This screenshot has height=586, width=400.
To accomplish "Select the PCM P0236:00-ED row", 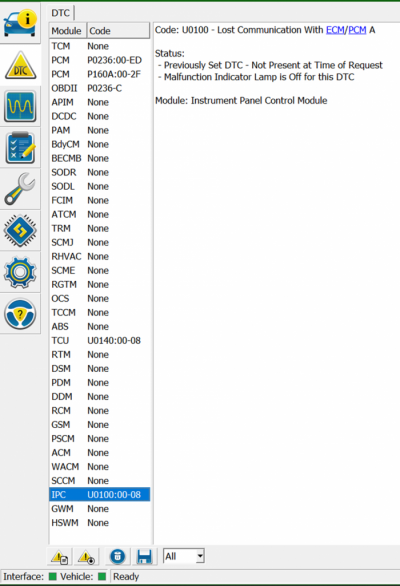I will click(99, 60).
